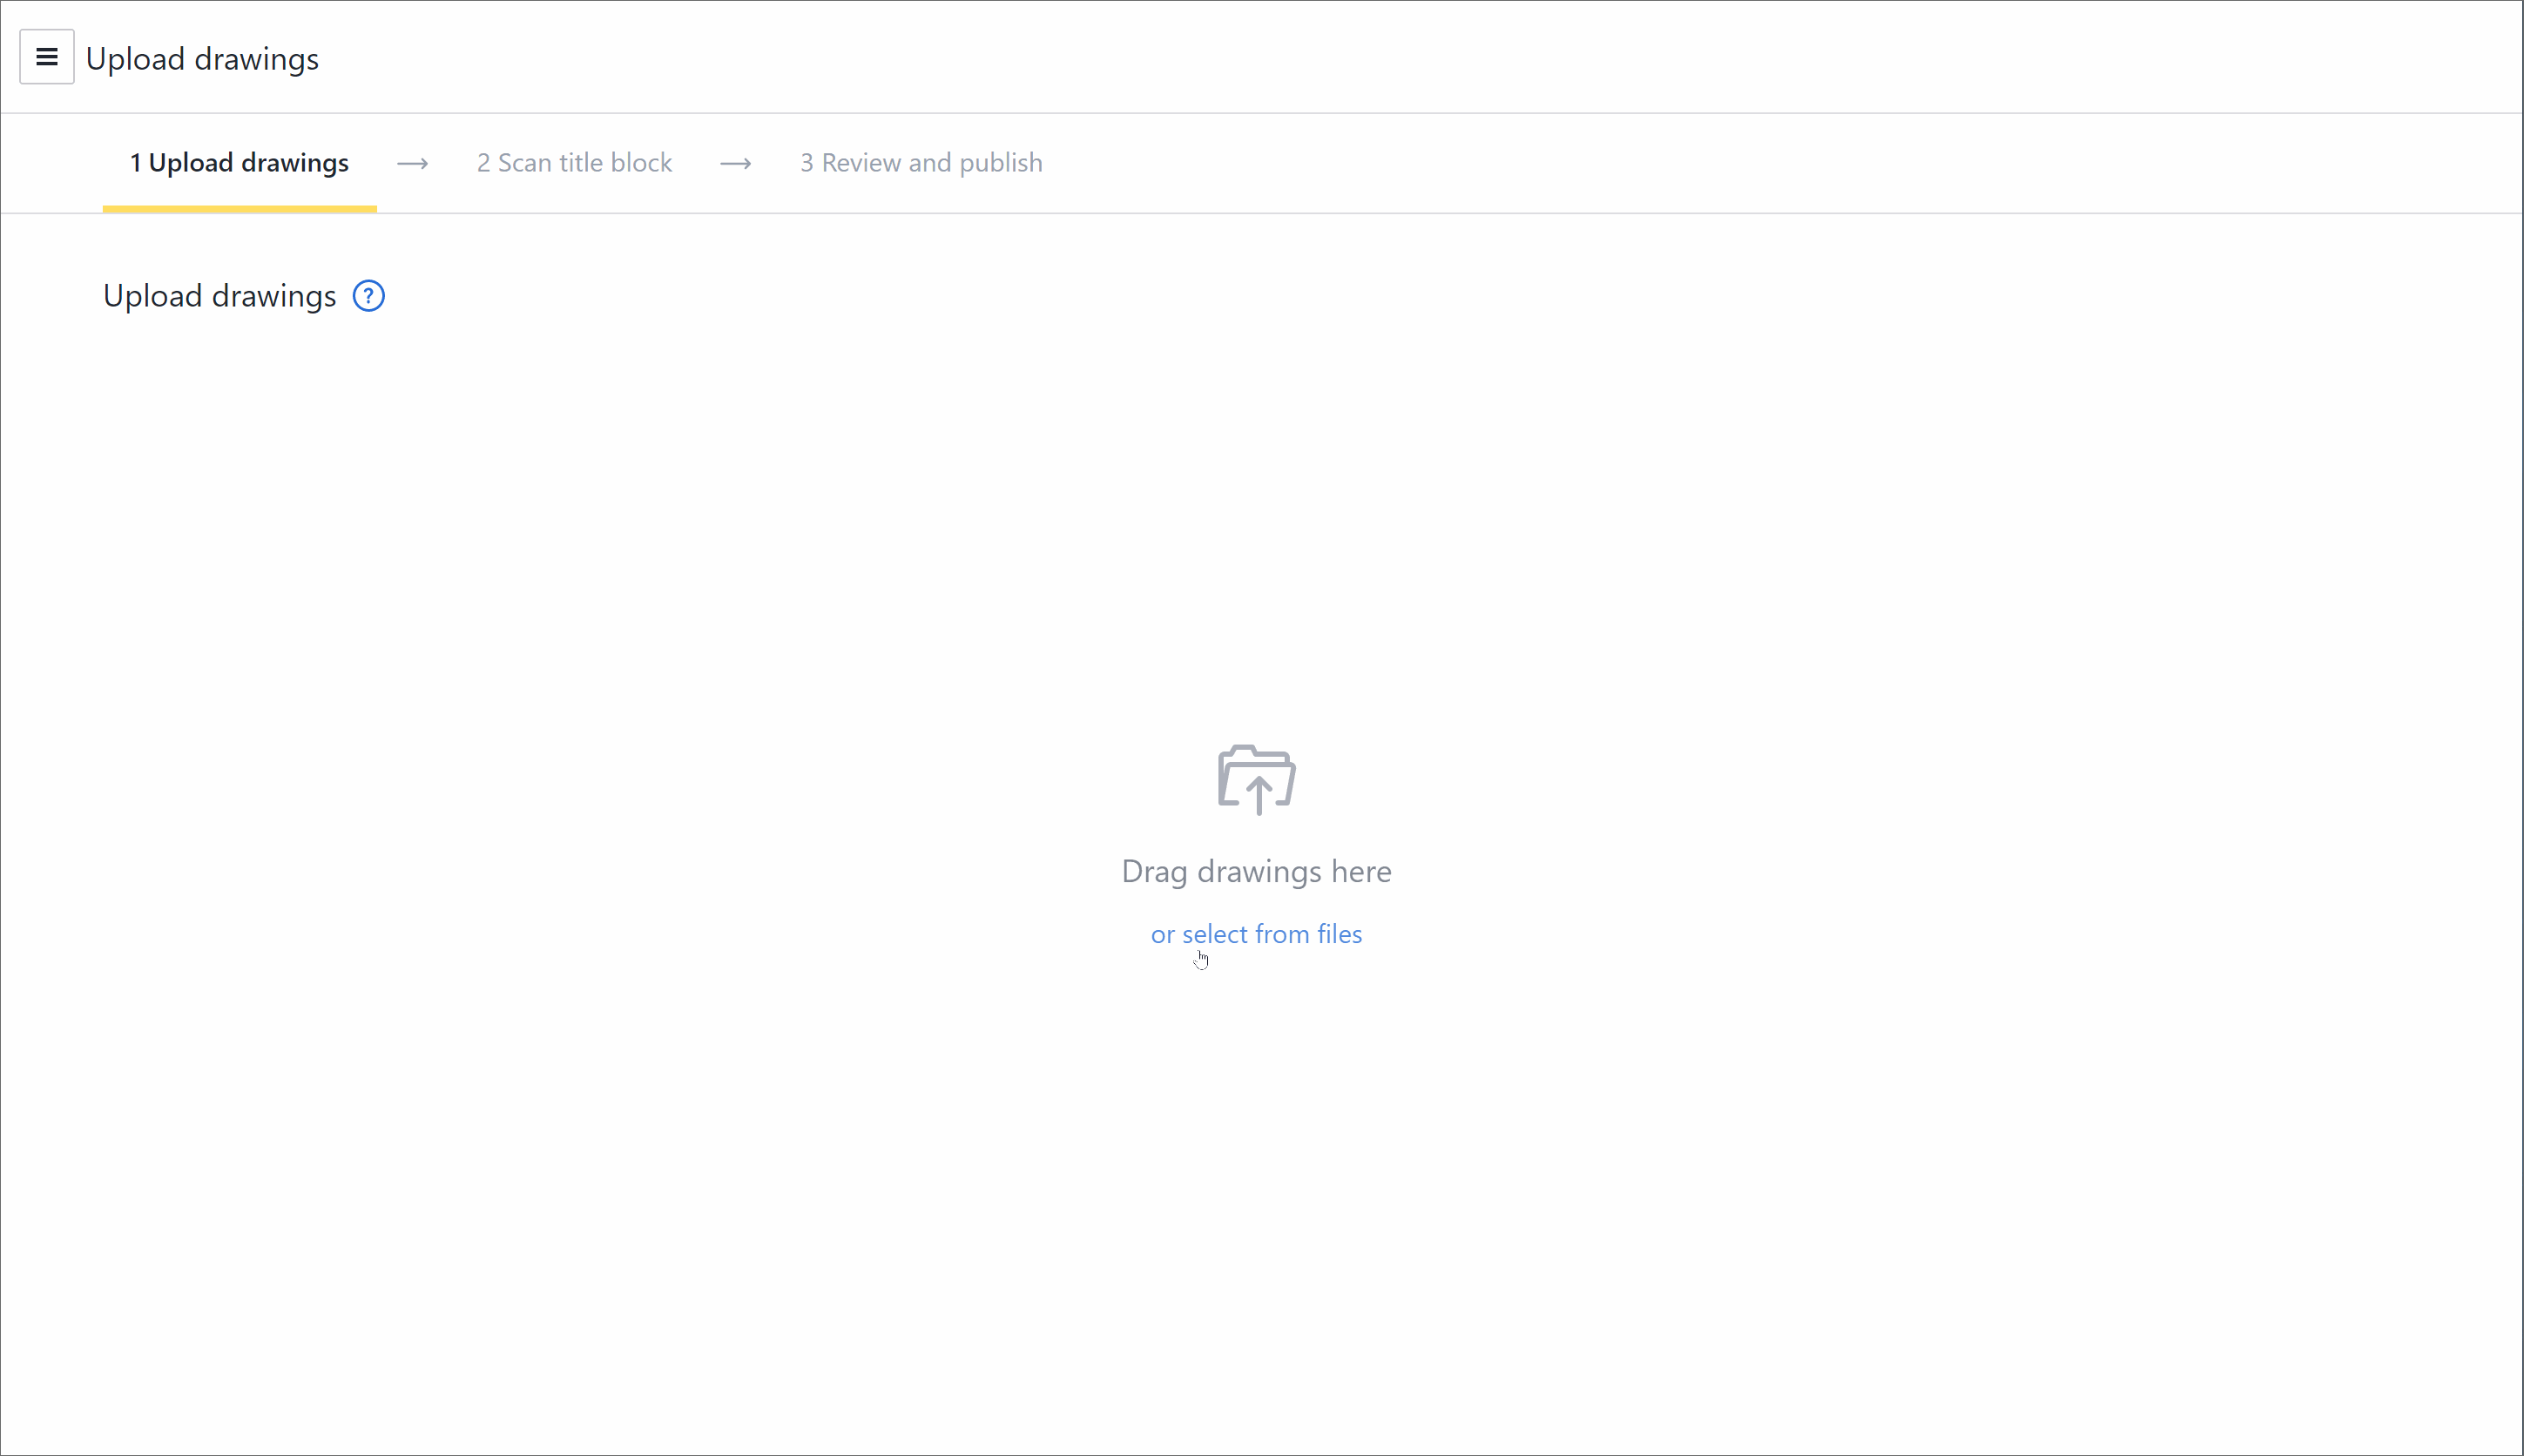Click the arrow before Review and publish
This screenshot has height=1456, width=2524.
(x=736, y=164)
